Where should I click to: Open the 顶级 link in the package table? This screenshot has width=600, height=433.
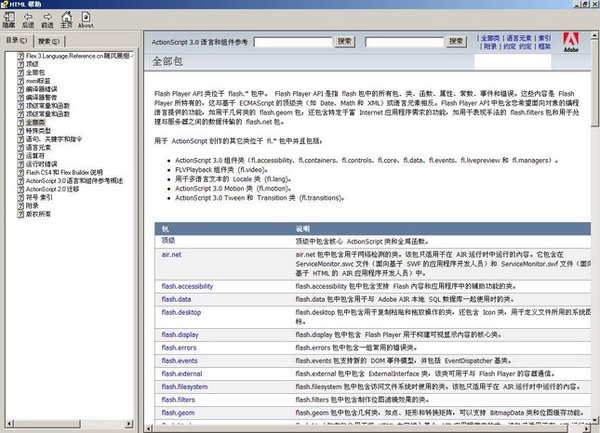[x=168, y=241]
